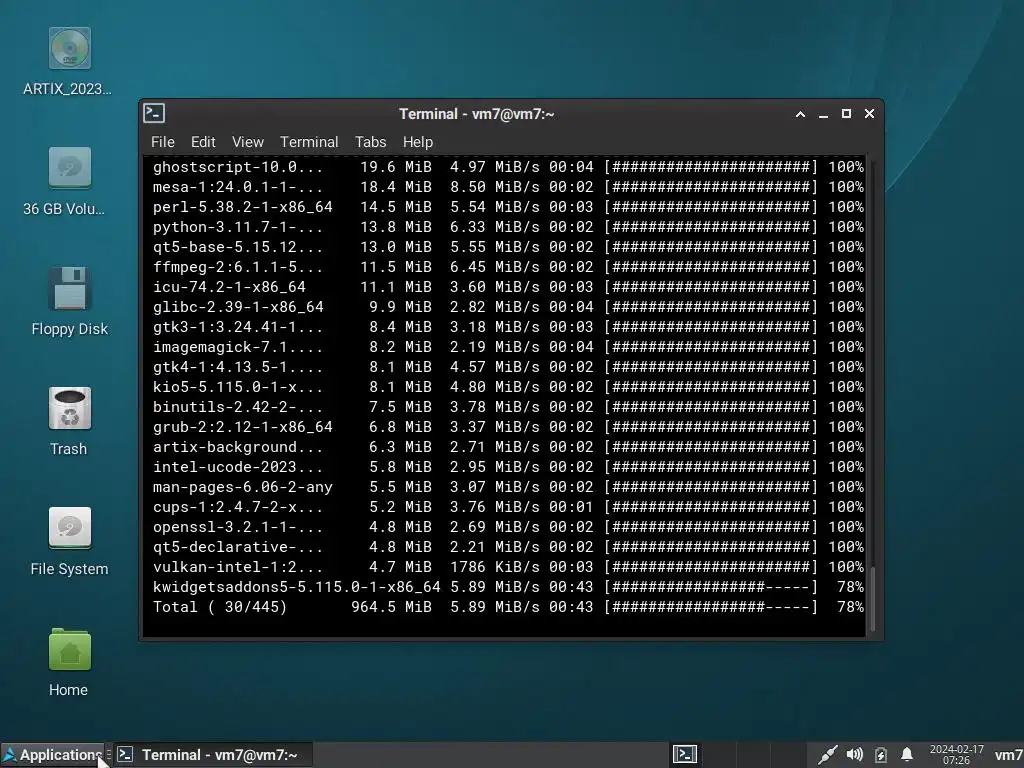The height and width of the screenshot is (768, 1024).
Task: Open the Trash desktop icon
Action: 69,408
